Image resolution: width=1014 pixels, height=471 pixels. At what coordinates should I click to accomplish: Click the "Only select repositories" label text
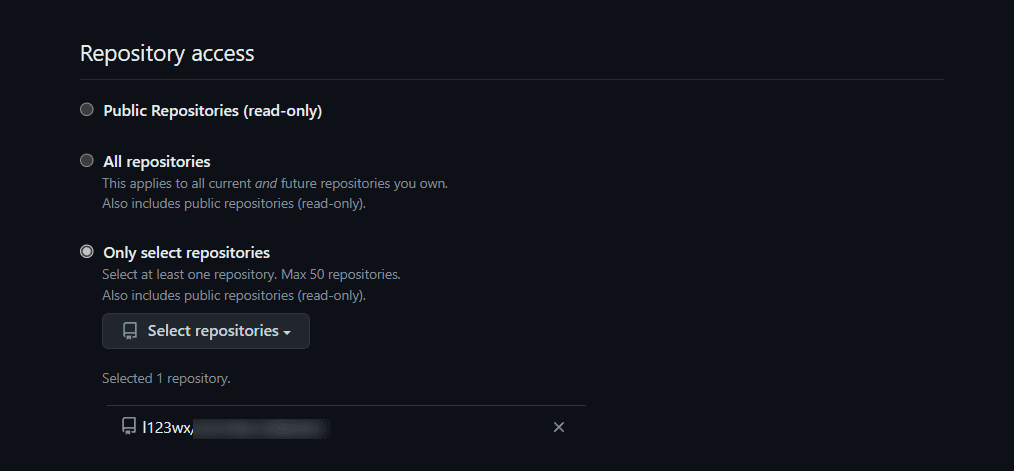tap(186, 253)
